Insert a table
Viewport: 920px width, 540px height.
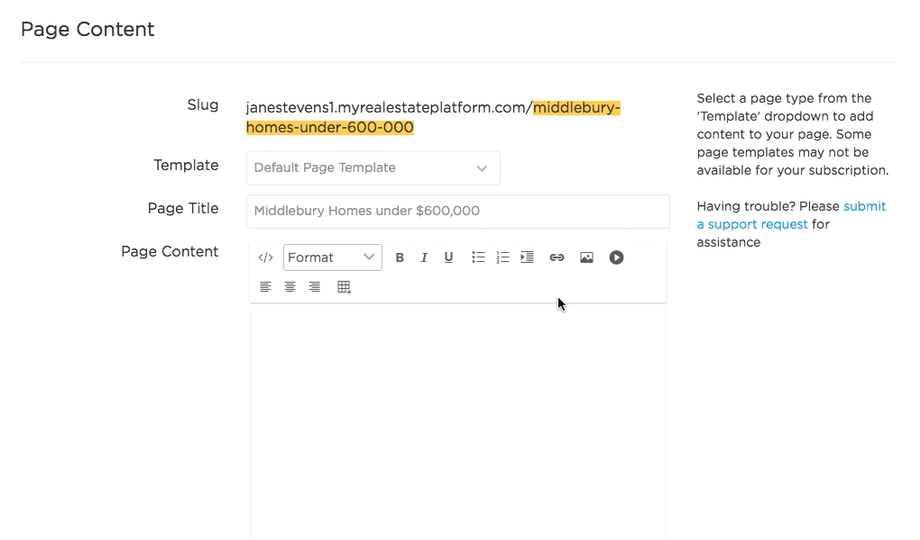[344, 287]
